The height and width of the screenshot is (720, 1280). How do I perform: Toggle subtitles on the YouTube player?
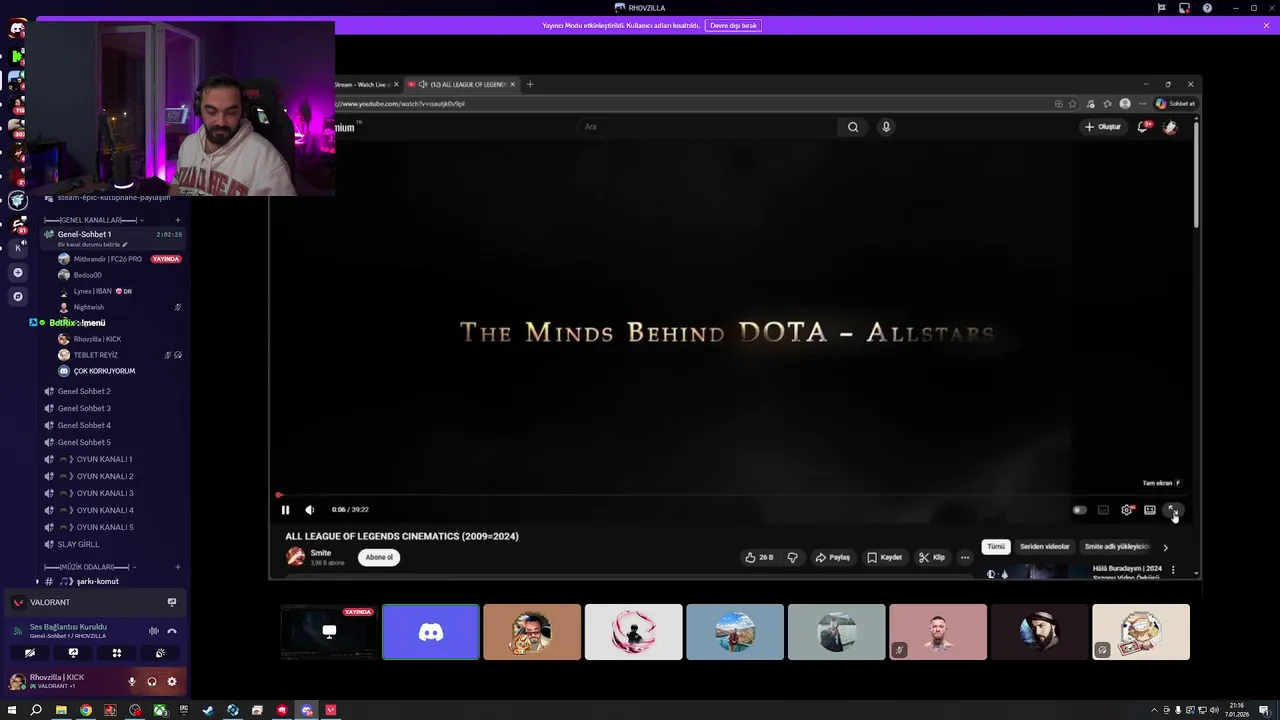click(x=1103, y=510)
